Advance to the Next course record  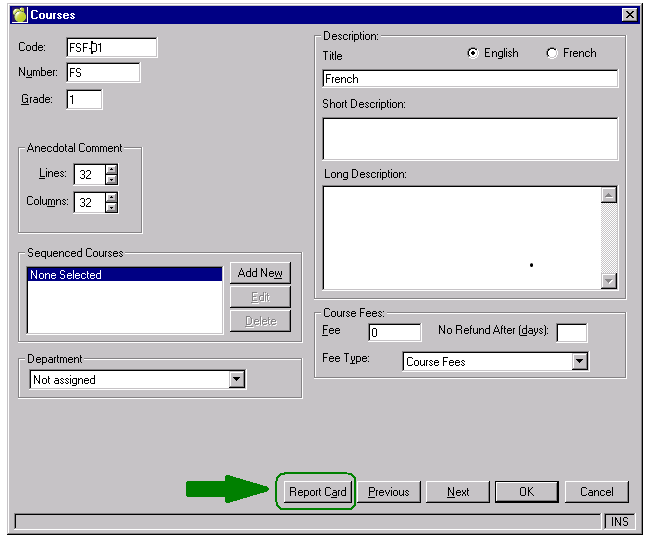458,492
